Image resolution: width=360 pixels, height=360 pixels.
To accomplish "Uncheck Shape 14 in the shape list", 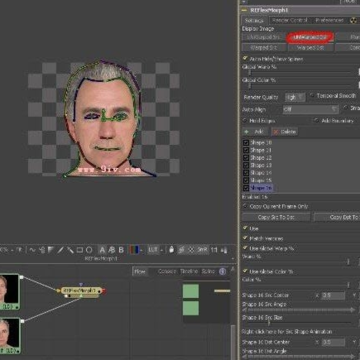I will point(246,173).
